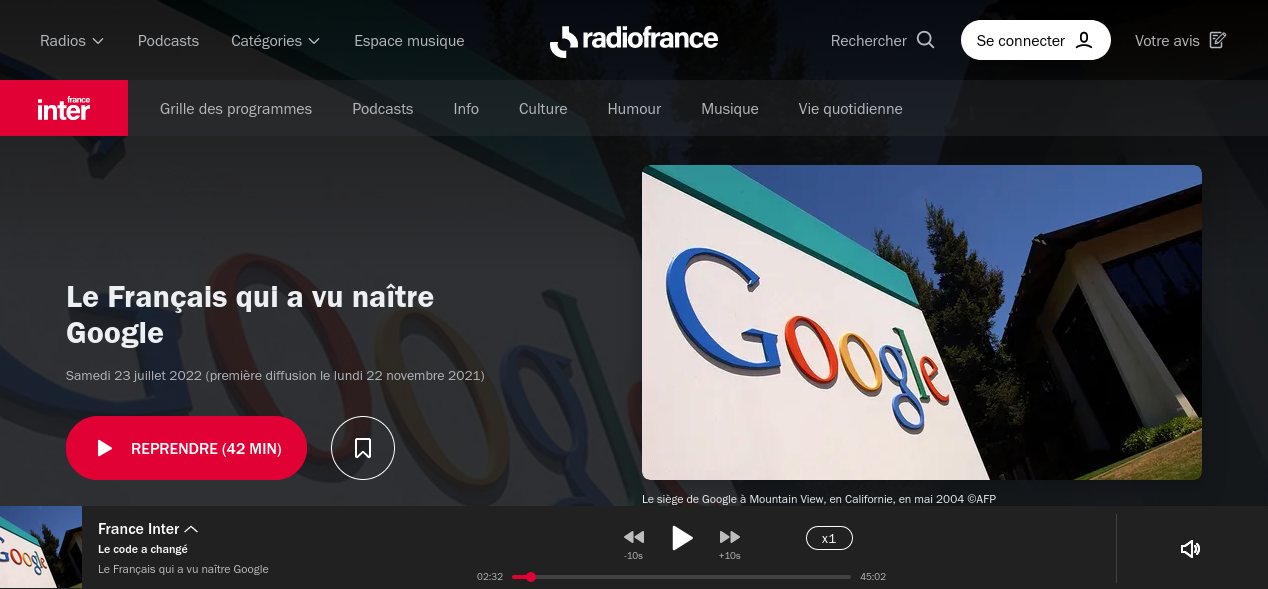Click the Se connecter button
Screen dimensions: 1268x589
(x=1036, y=40)
